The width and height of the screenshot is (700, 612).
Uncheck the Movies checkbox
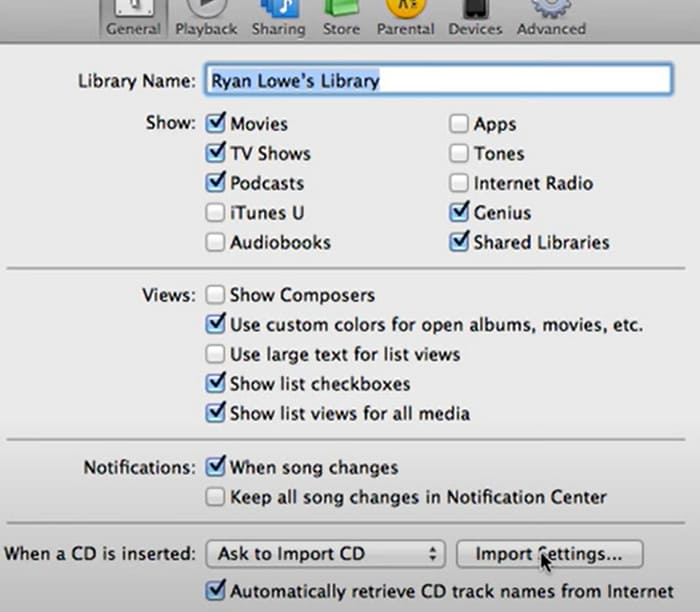pyautogui.click(x=215, y=123)
